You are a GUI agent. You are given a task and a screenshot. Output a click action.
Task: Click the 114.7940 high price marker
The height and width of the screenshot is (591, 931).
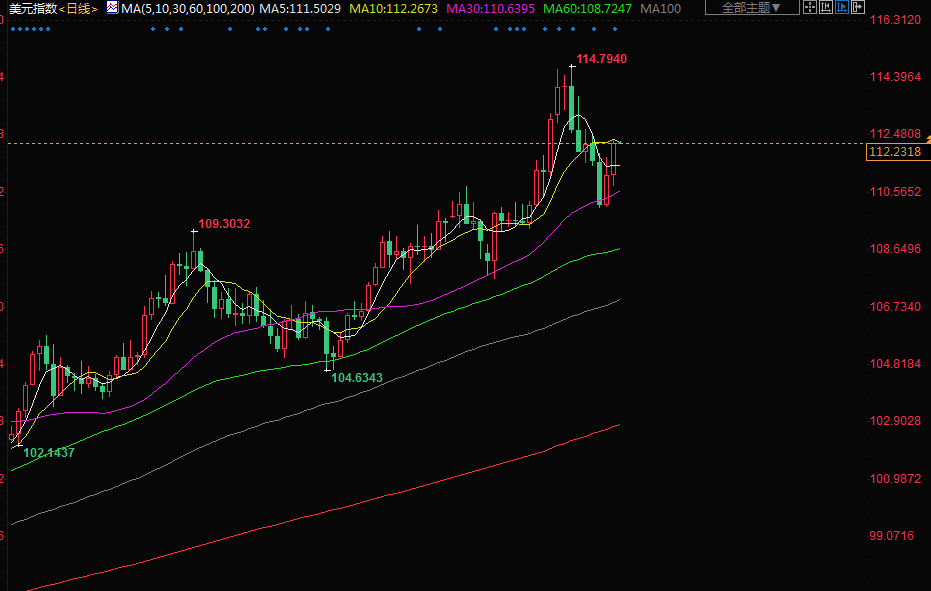[602, 59]
